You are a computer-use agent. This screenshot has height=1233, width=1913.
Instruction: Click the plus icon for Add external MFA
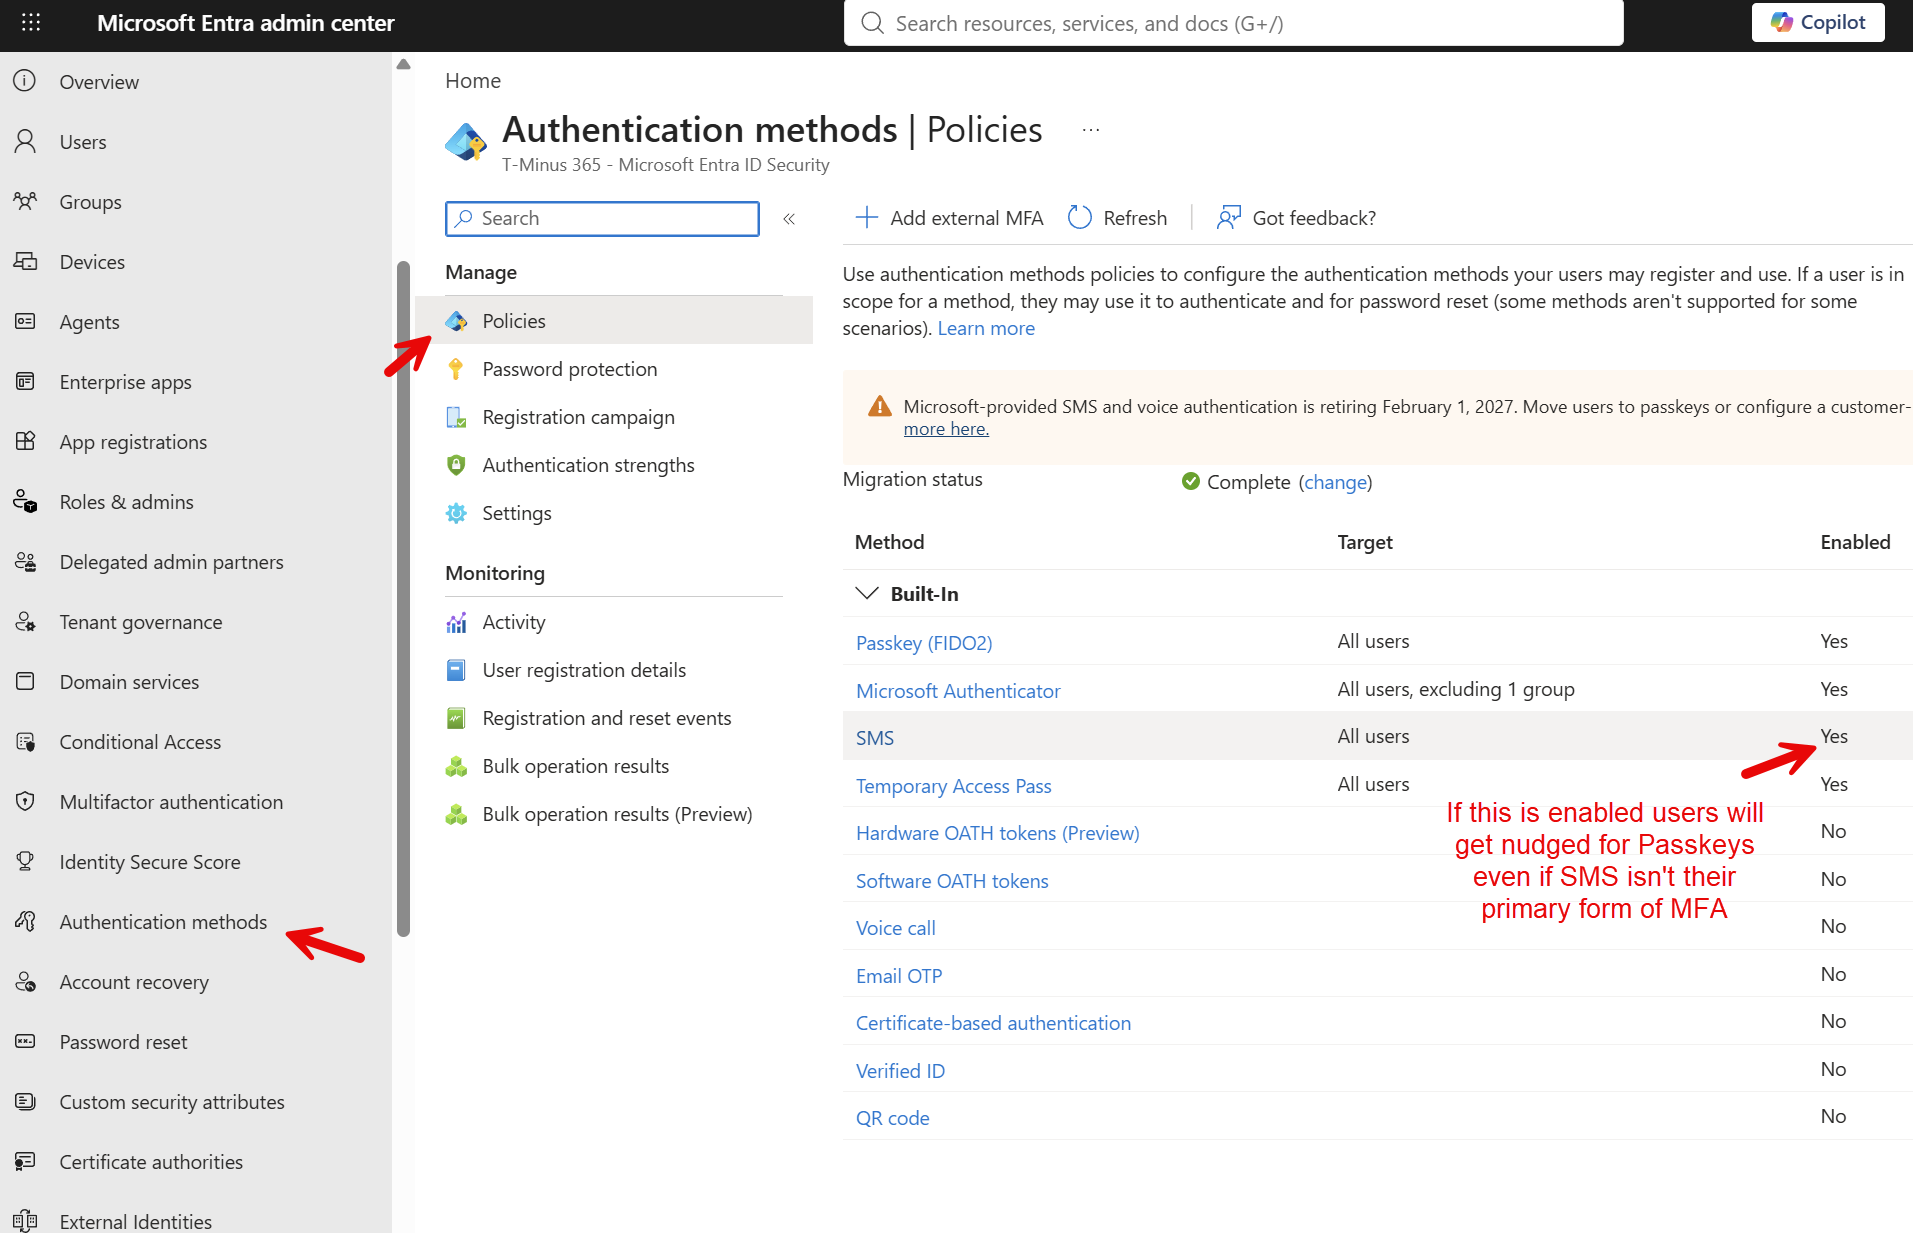click(x=866, y=217)
